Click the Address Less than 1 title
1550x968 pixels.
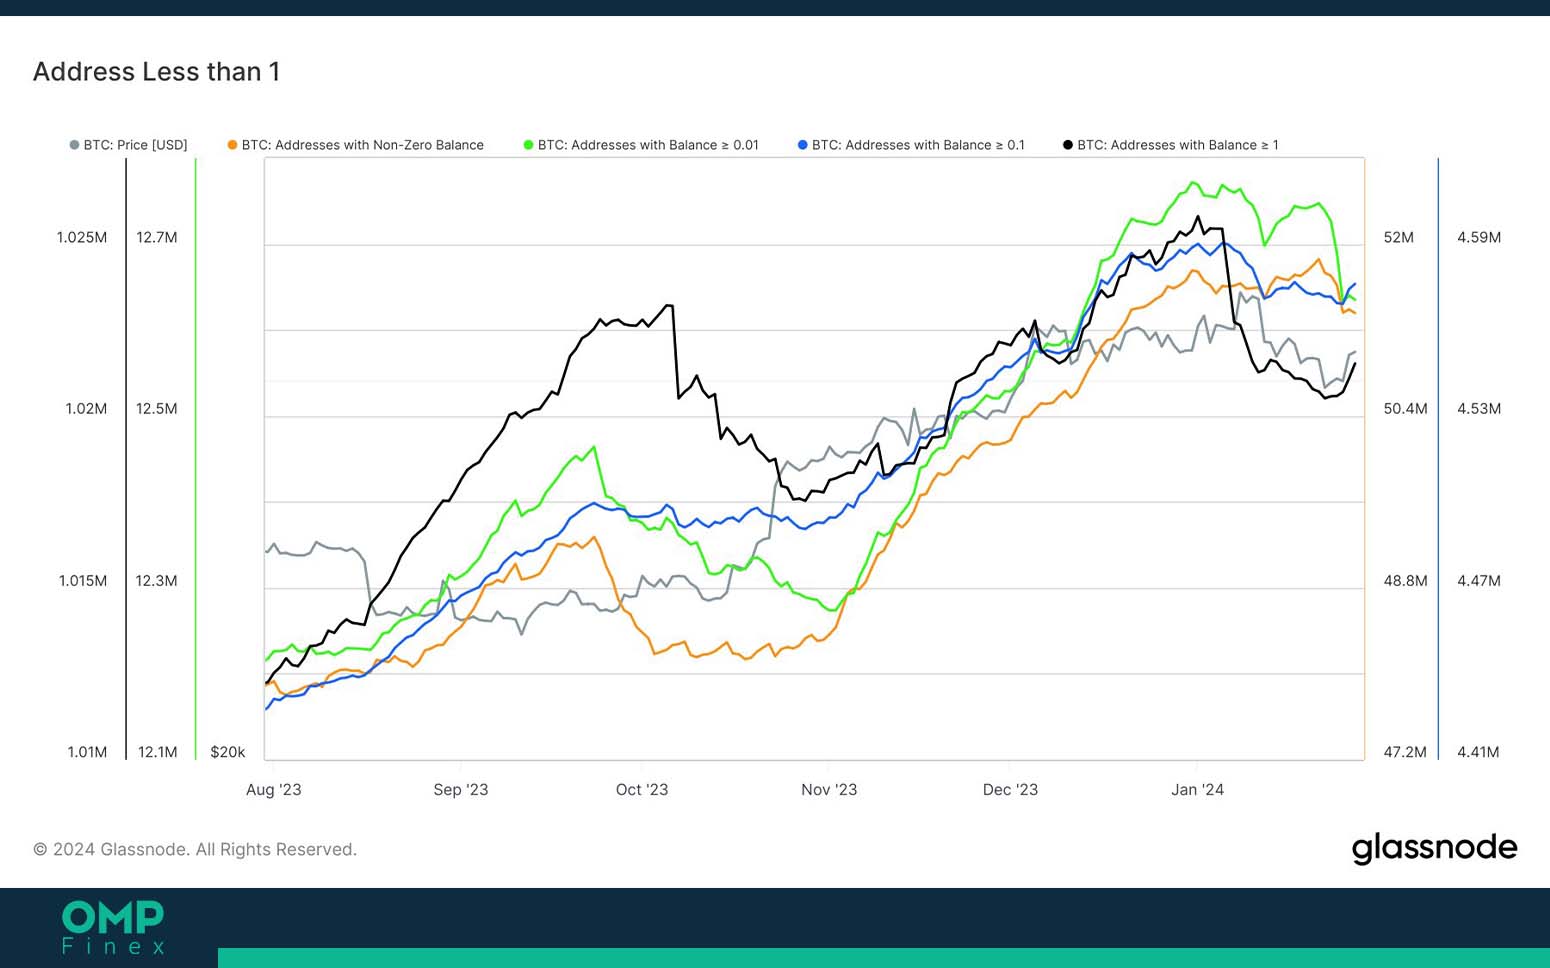pyautogui.click(x=156, y=72)
